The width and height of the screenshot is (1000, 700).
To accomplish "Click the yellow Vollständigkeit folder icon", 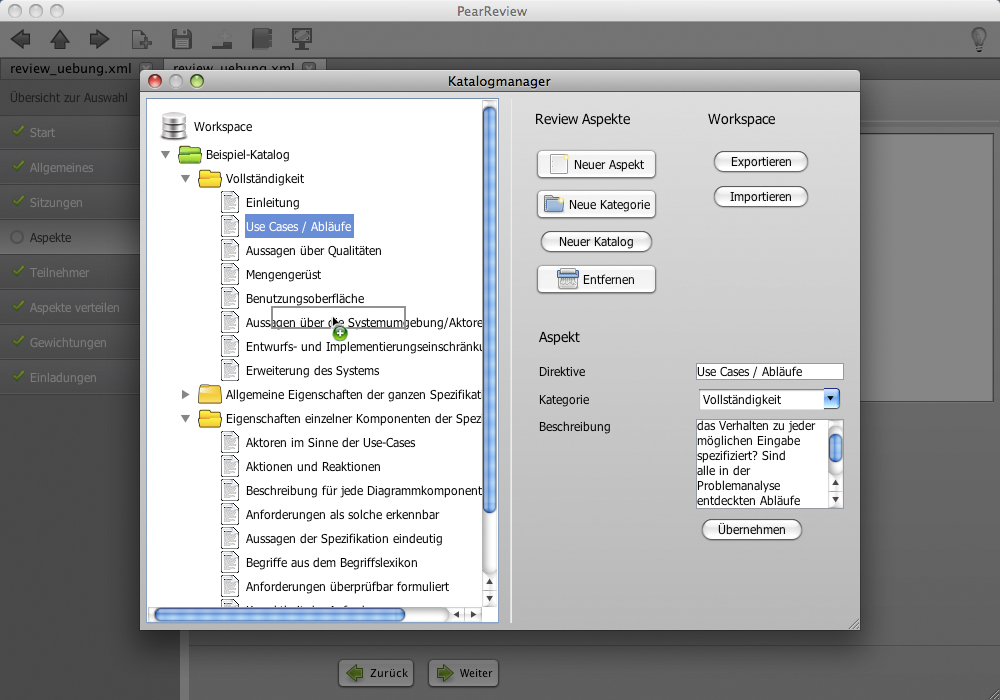I will (210, 179).
